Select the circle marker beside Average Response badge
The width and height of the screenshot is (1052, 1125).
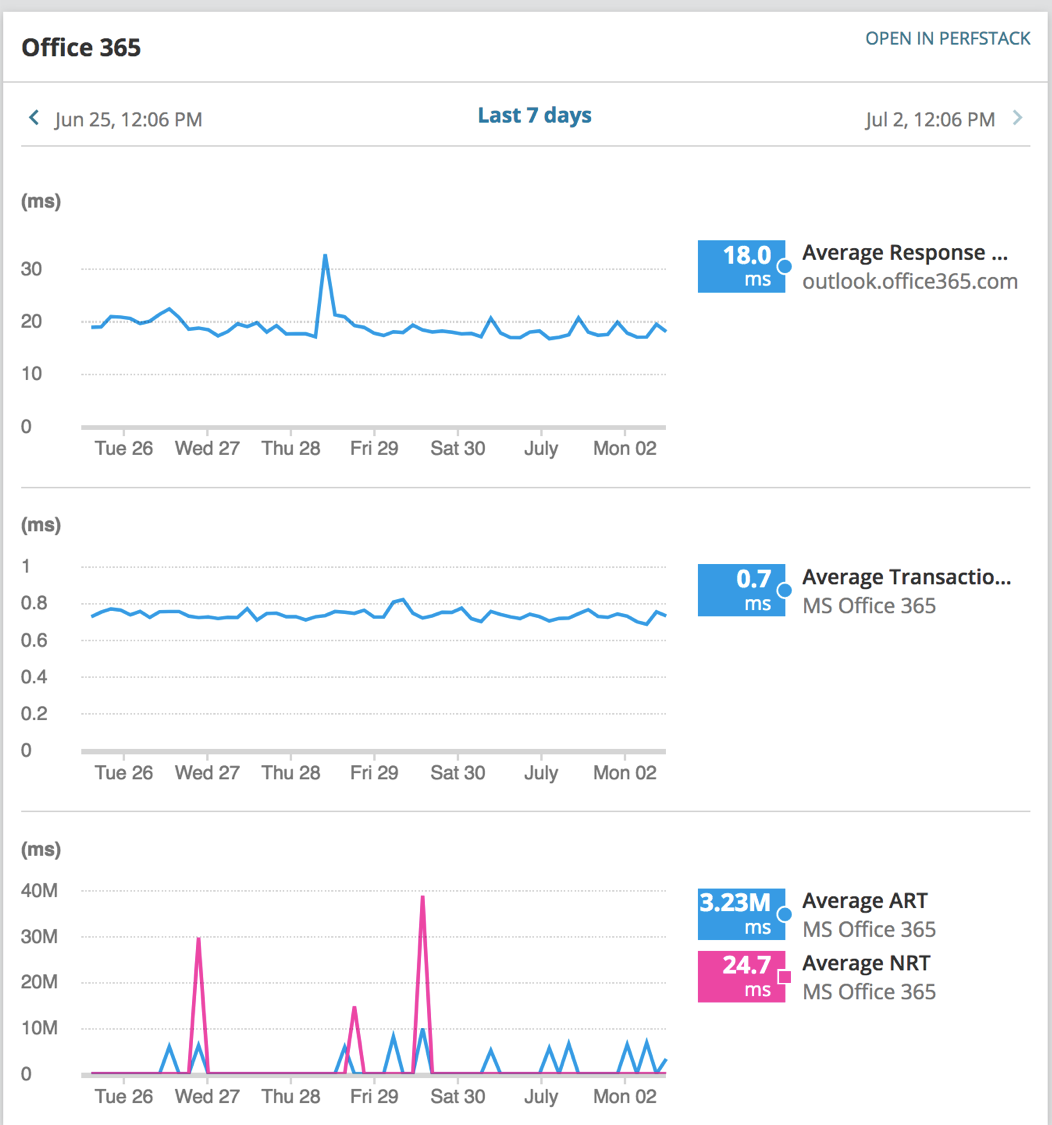[786, 266]
